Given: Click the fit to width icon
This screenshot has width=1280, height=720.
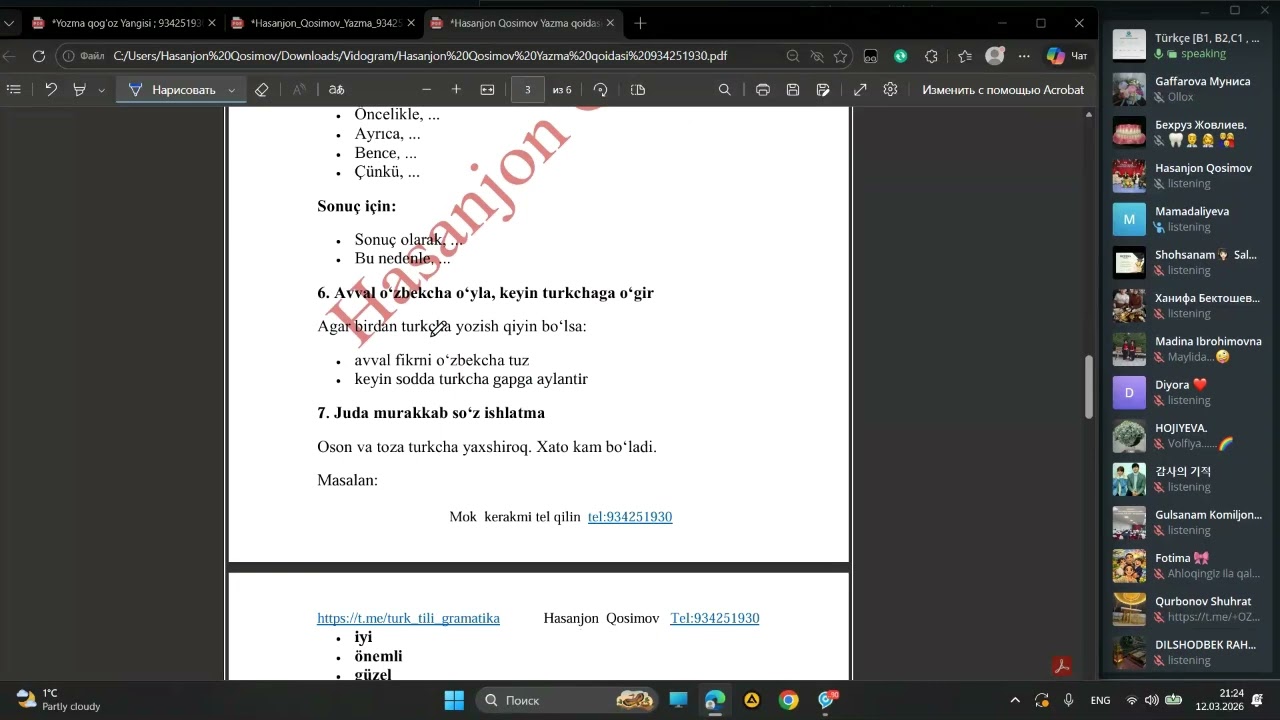Looking at the screenshot, I should coord(487,90).
